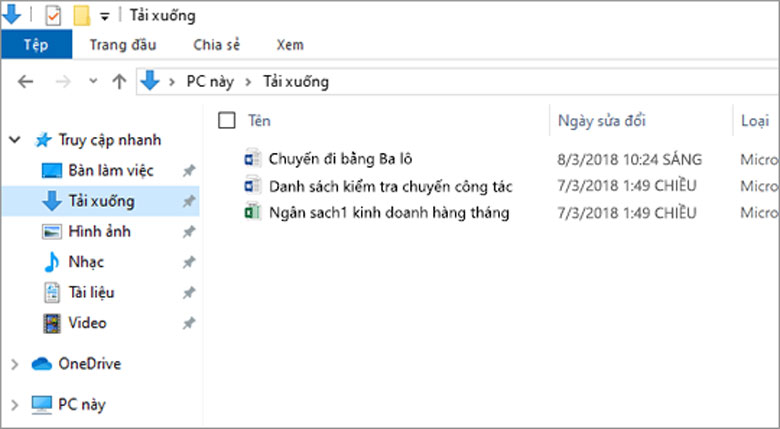Click Word icon of Danh sách kiểm tra chuyến công tác
Viewport: 780px width, 429px height.
[253, 185]
